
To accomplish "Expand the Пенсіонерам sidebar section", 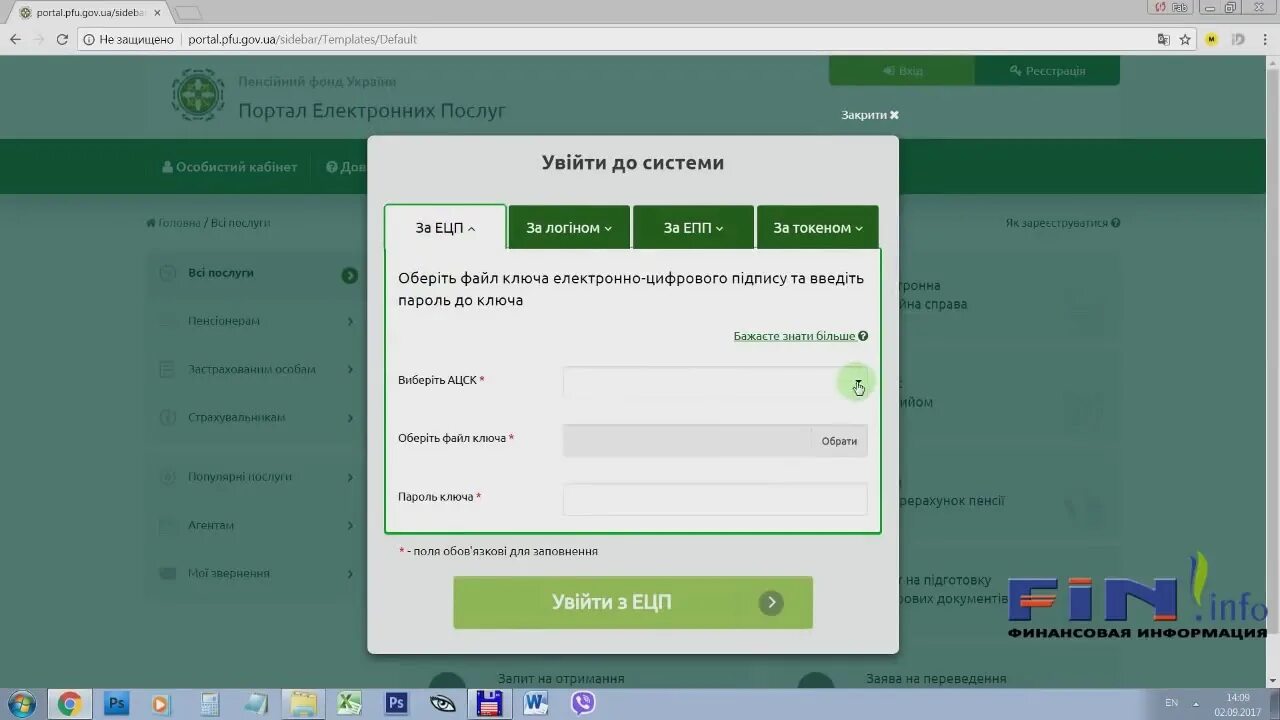I will [x=254, y=321].
